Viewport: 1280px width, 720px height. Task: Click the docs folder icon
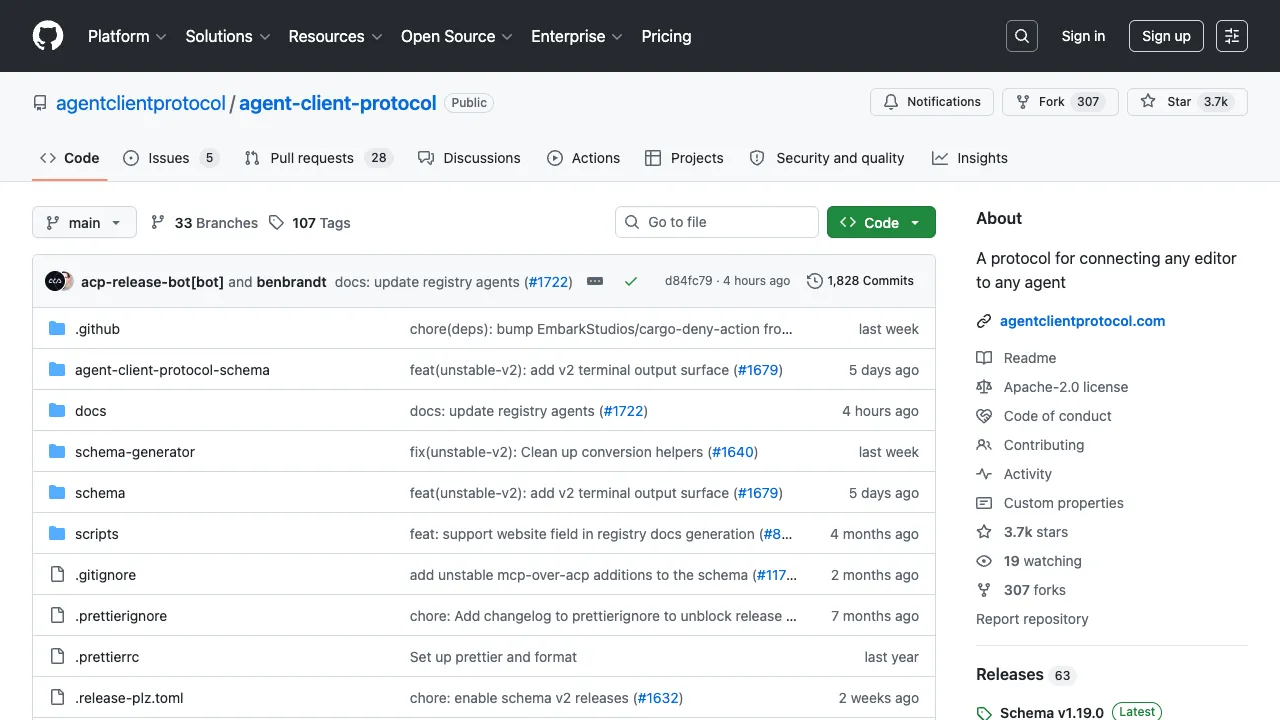(57, 411)
